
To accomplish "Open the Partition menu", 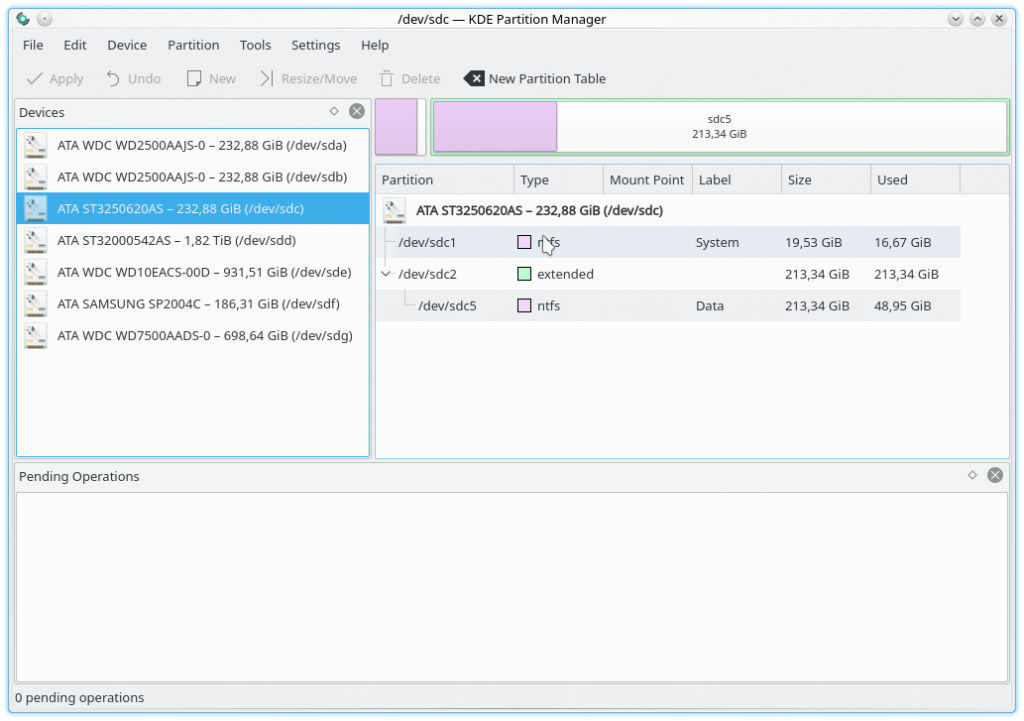I will [x=193, y=45].
